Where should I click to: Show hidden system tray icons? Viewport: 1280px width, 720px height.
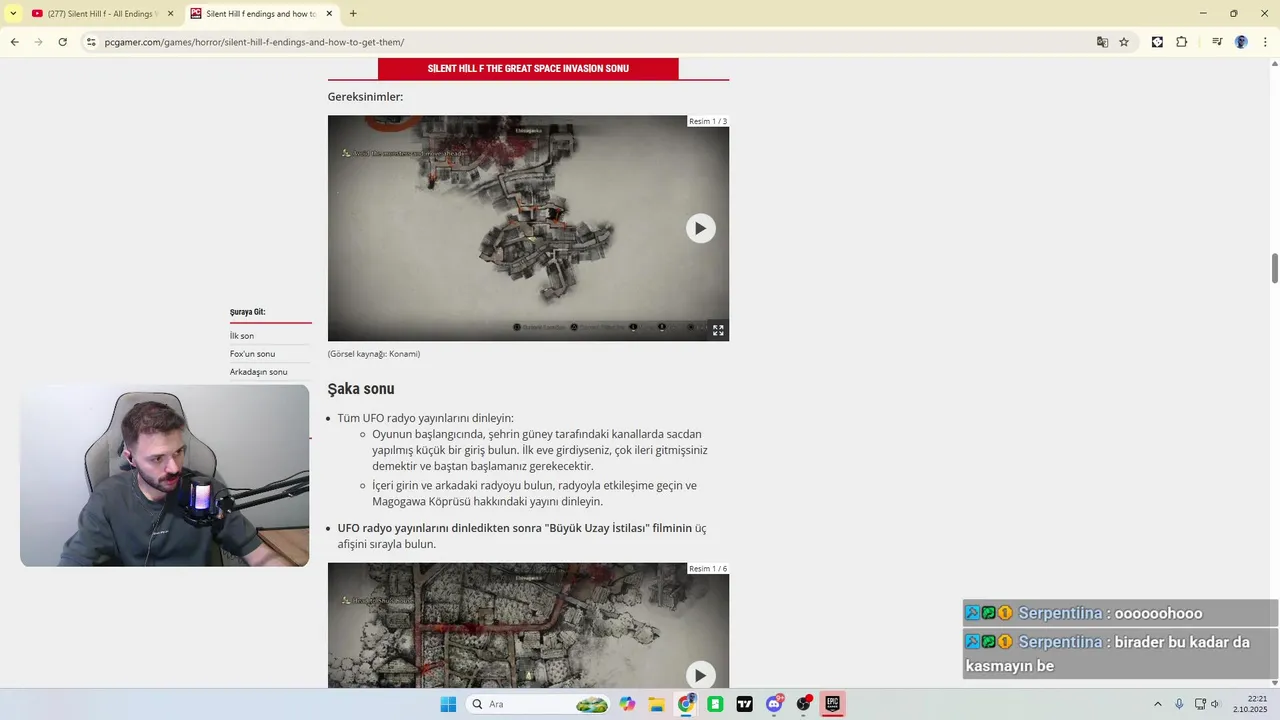point(1158,704)
